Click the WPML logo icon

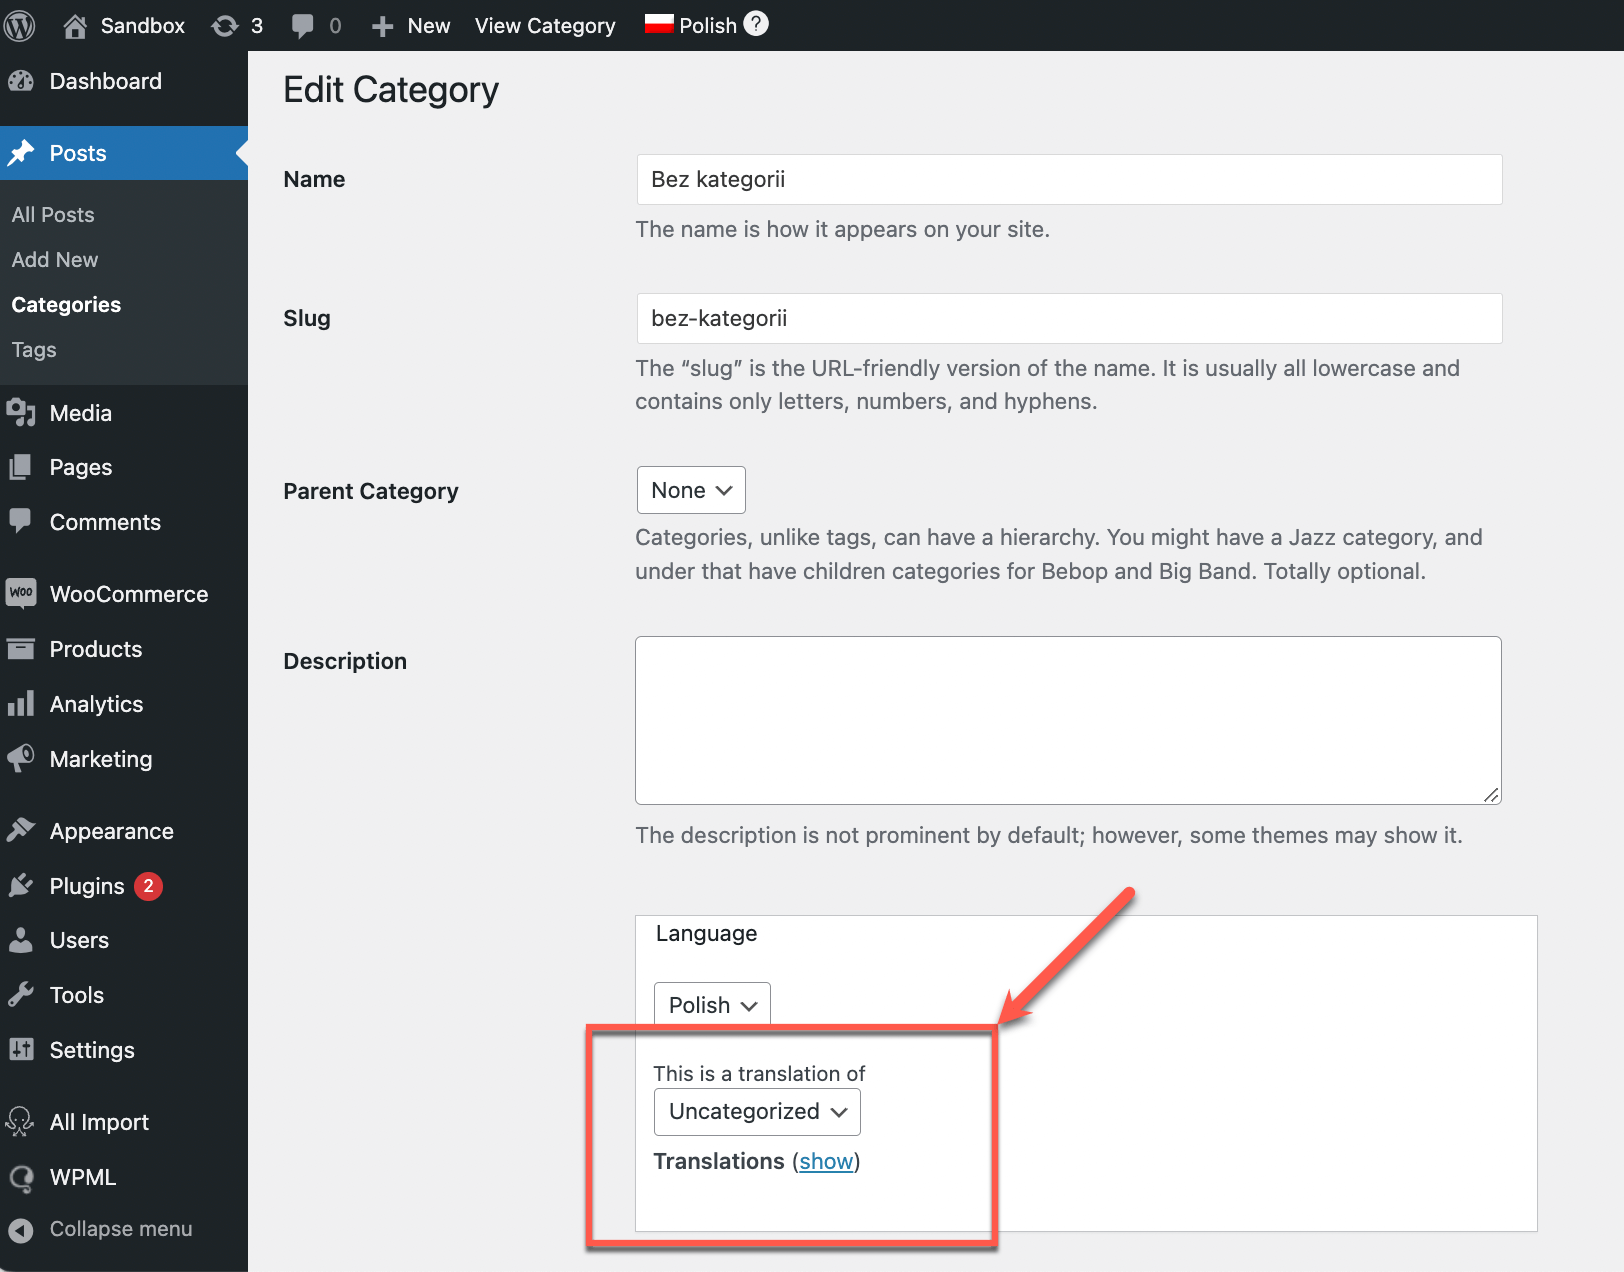21,1177
